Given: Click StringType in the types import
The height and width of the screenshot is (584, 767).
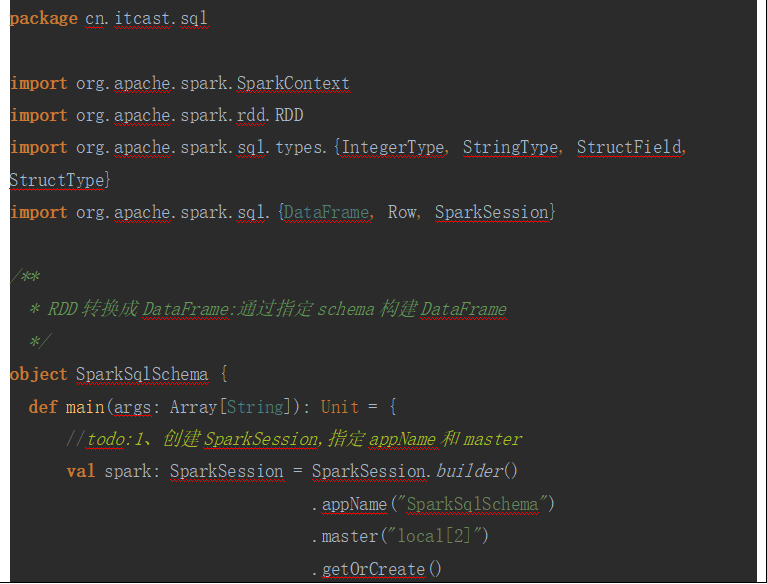Looking at the screenshot, I should click(x=510, y=147).
